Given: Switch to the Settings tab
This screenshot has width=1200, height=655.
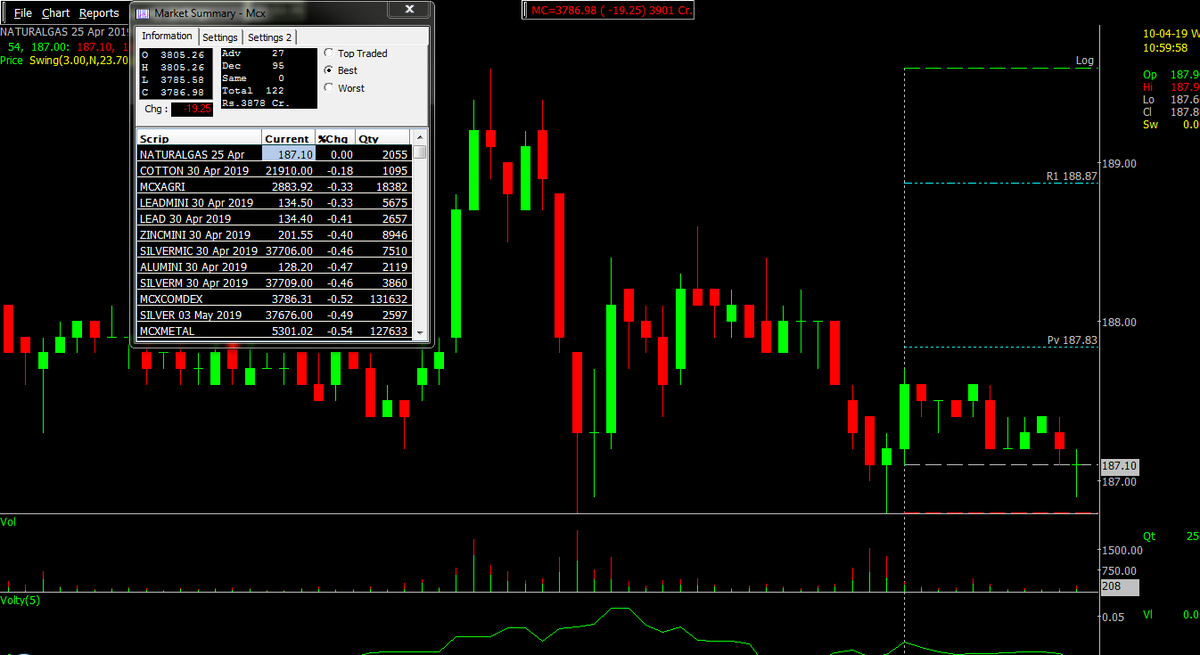Looking at the screenshot, I should (220, 37).
